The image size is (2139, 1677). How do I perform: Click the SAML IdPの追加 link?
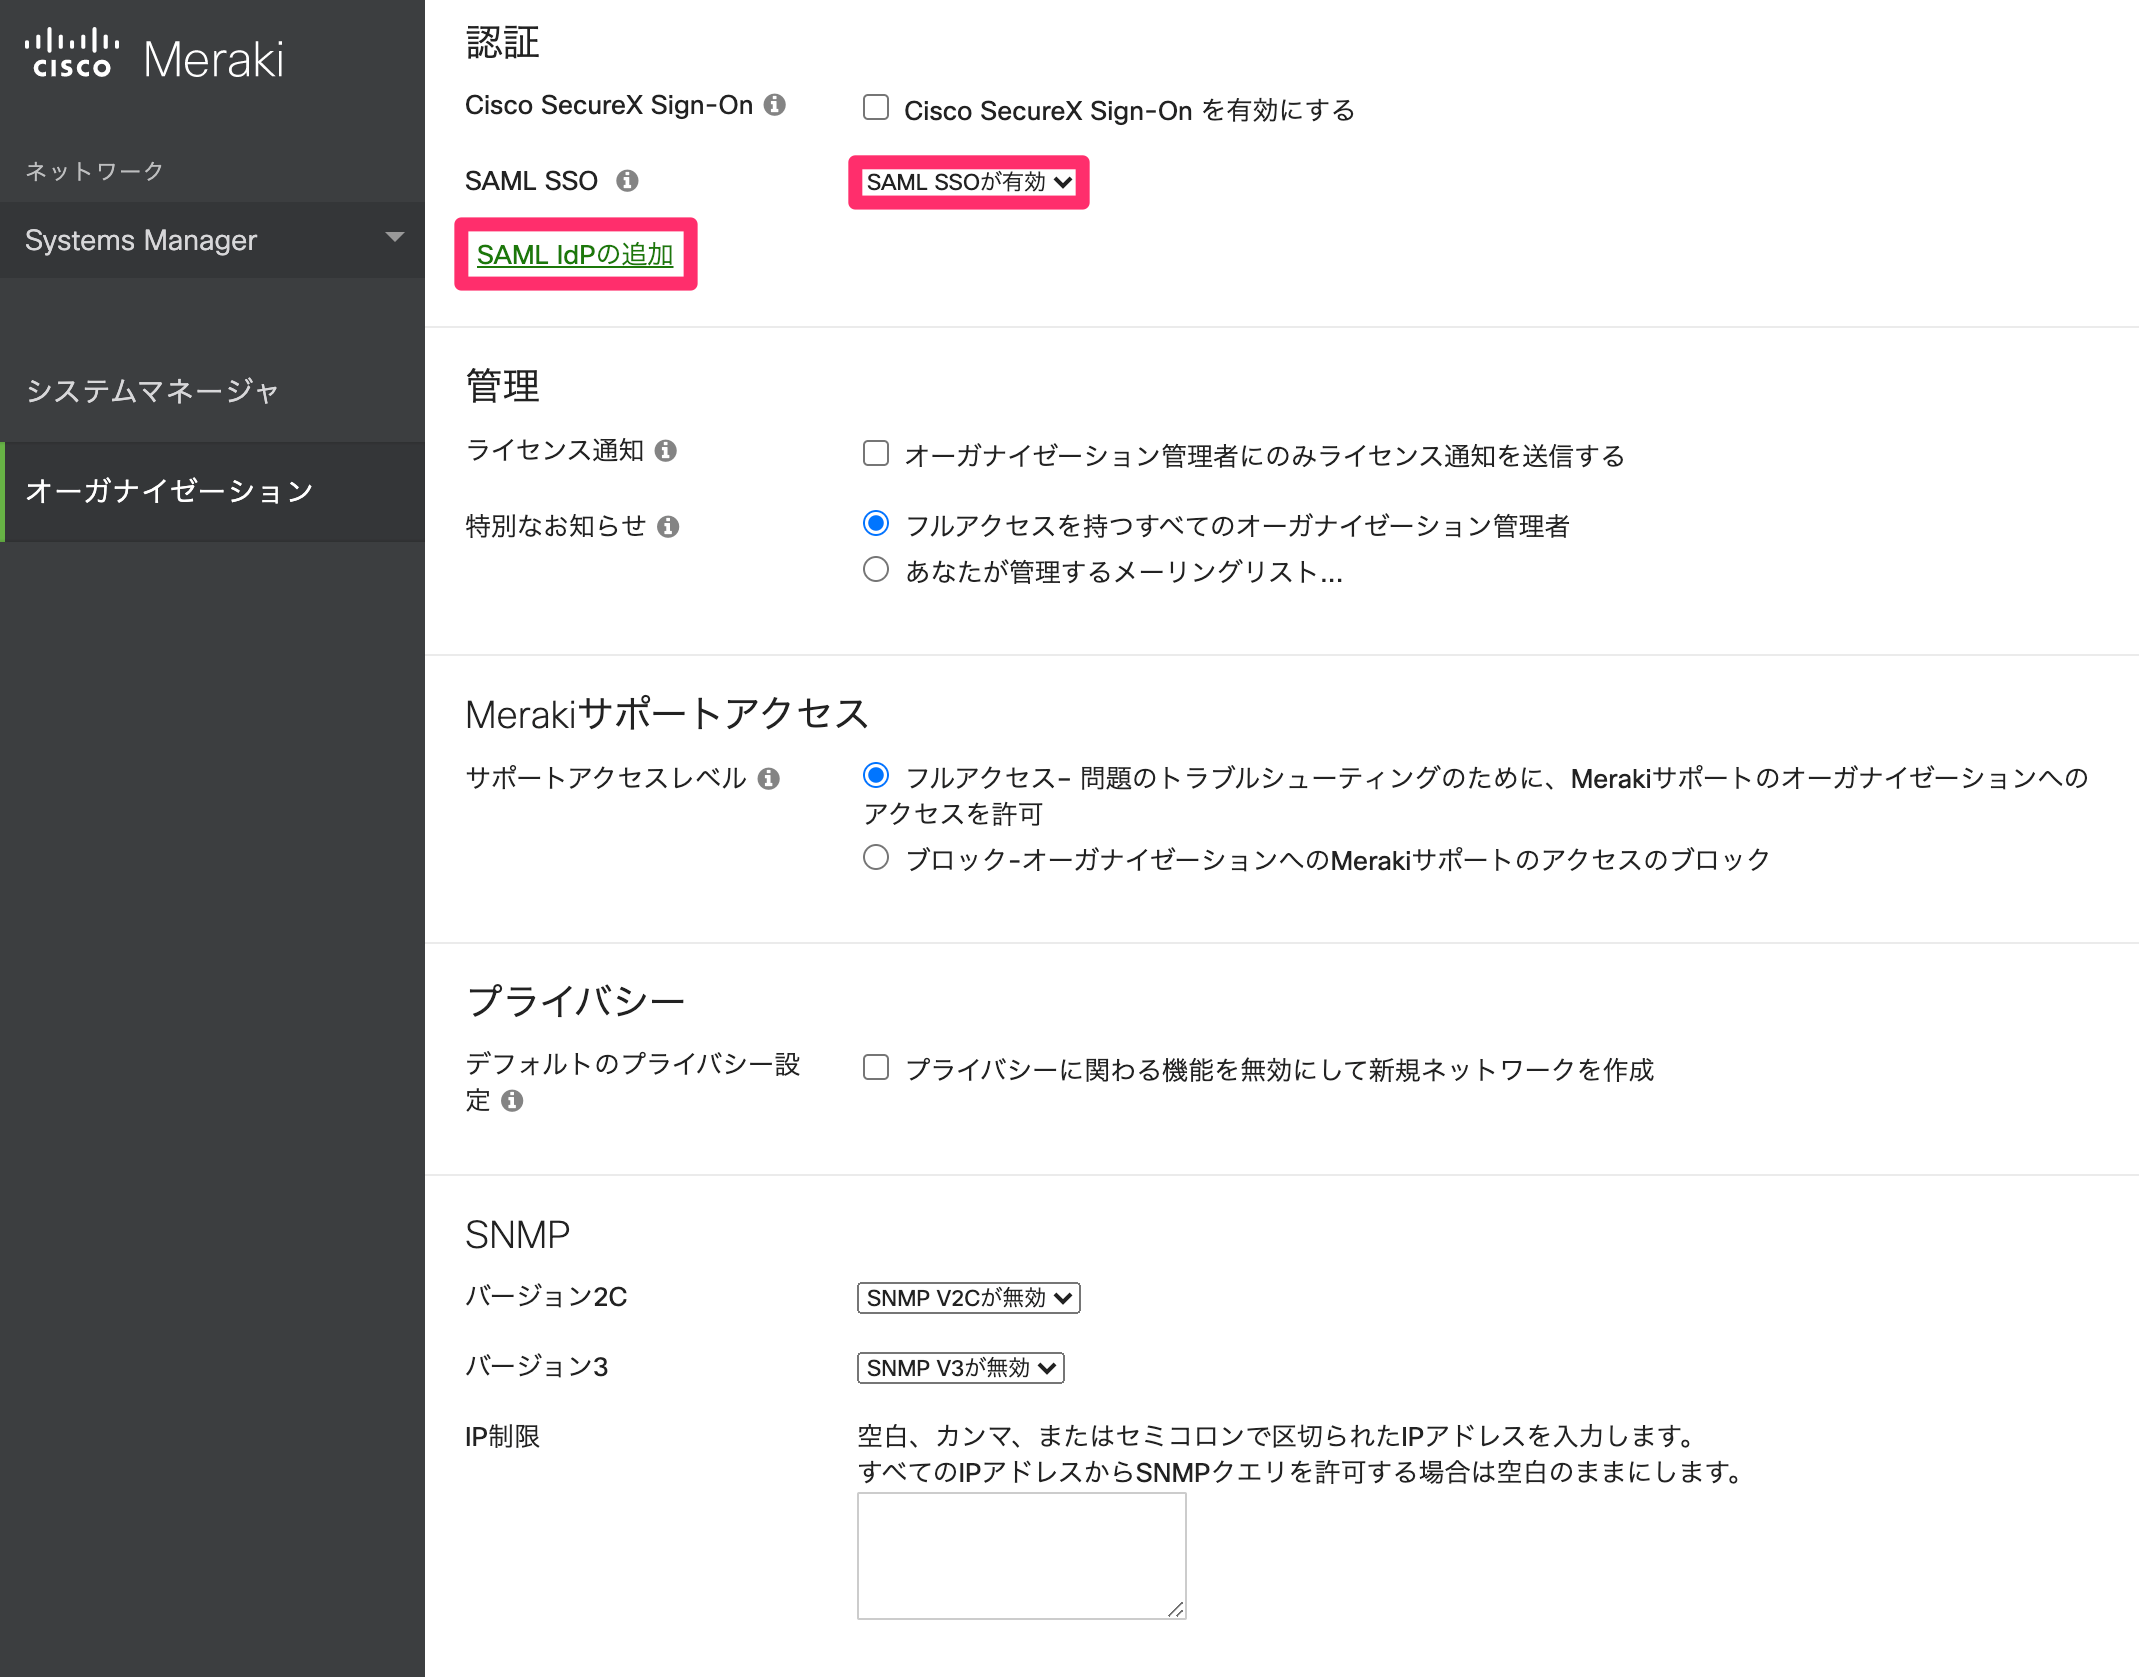pos(575,255)
